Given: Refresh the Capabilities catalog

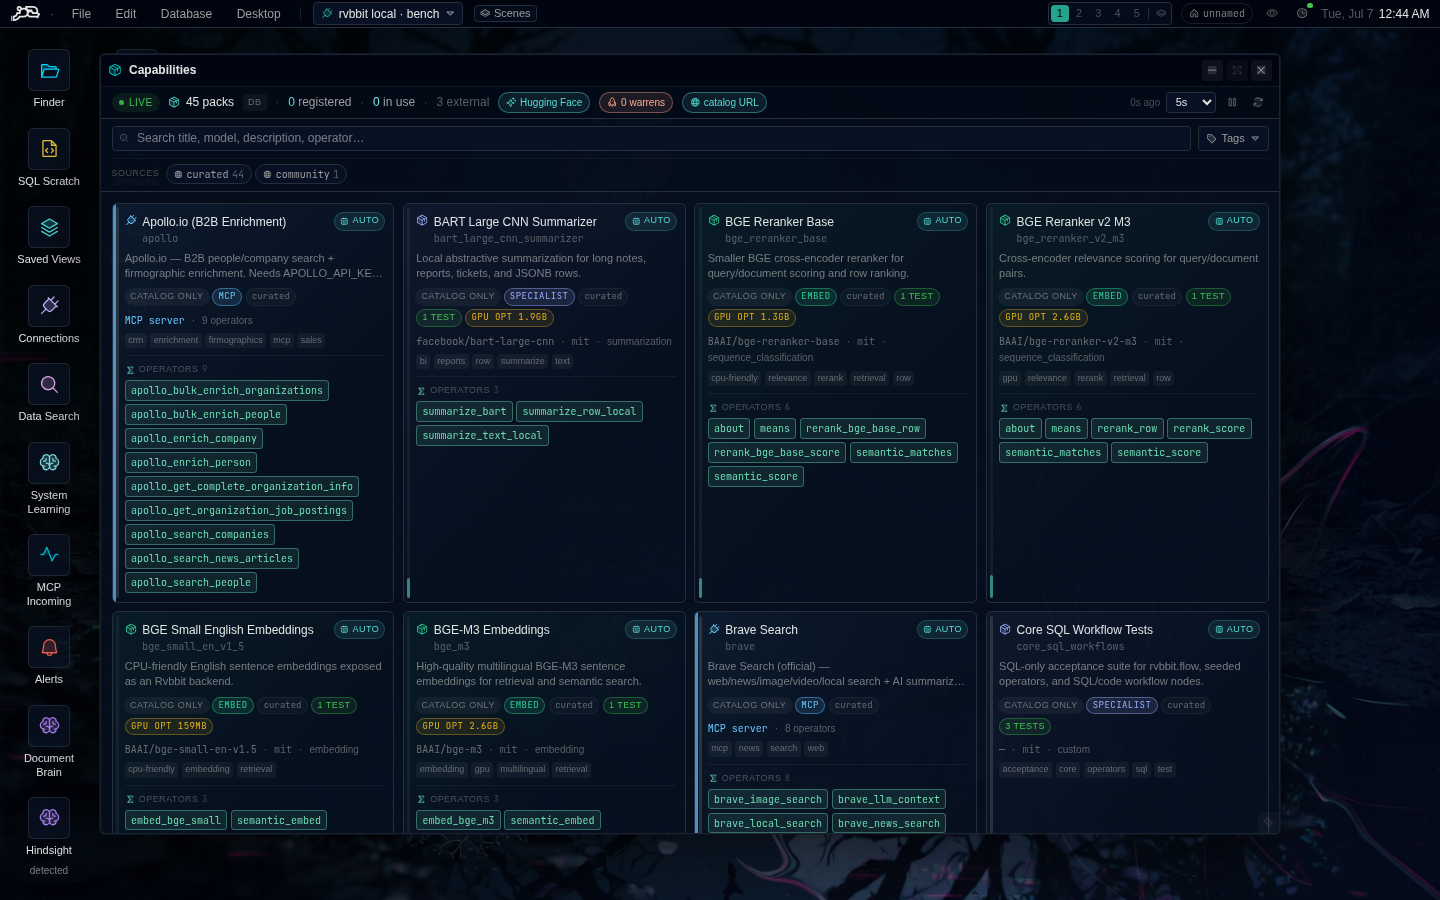Looking at the screenshot, I should coord(1258,102).
